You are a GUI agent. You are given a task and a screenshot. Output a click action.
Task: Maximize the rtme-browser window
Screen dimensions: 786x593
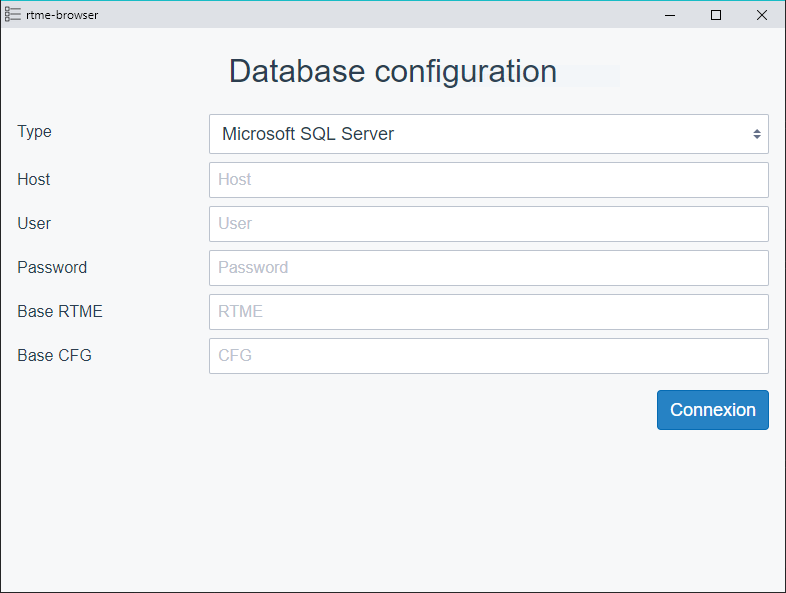click(716, 15)
